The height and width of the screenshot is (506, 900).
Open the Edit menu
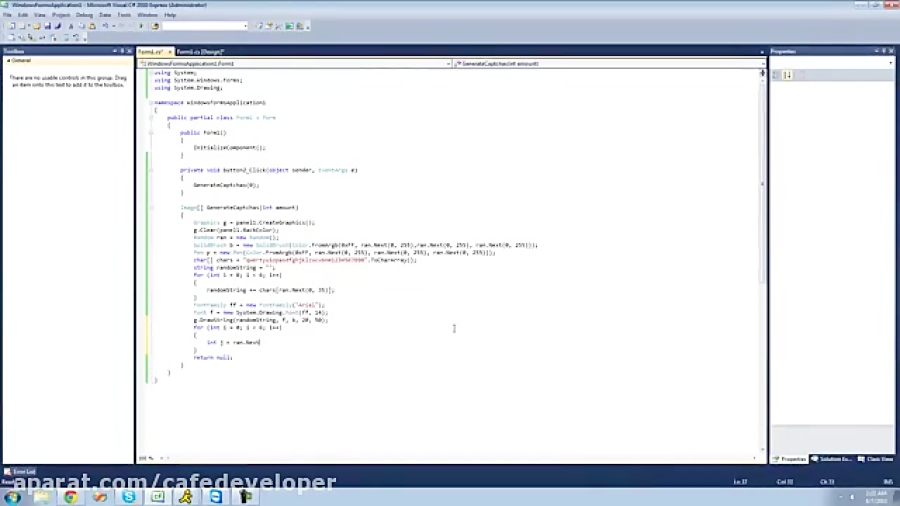tap(23, 15)
